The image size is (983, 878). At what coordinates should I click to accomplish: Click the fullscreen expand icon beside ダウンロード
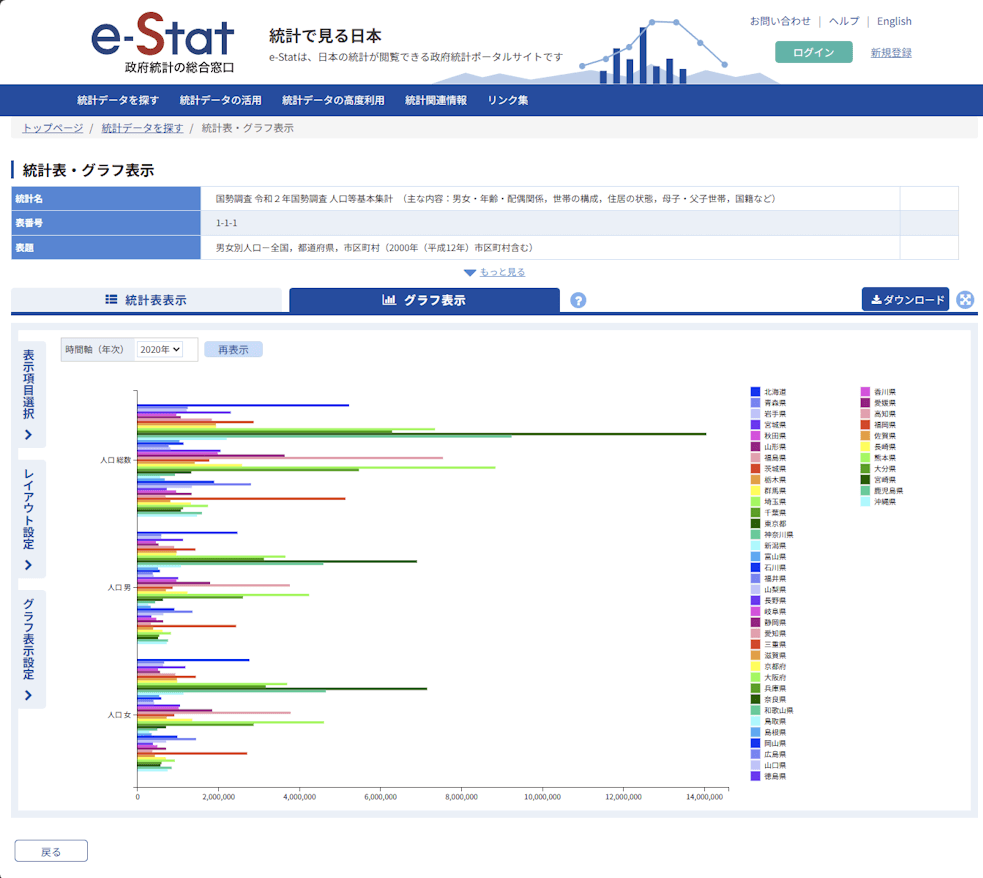965,300
